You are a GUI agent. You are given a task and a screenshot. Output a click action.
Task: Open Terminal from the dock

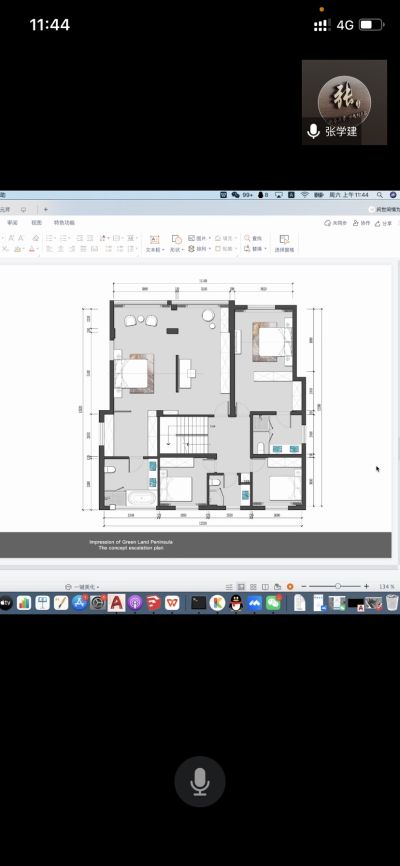pos(199,603)
